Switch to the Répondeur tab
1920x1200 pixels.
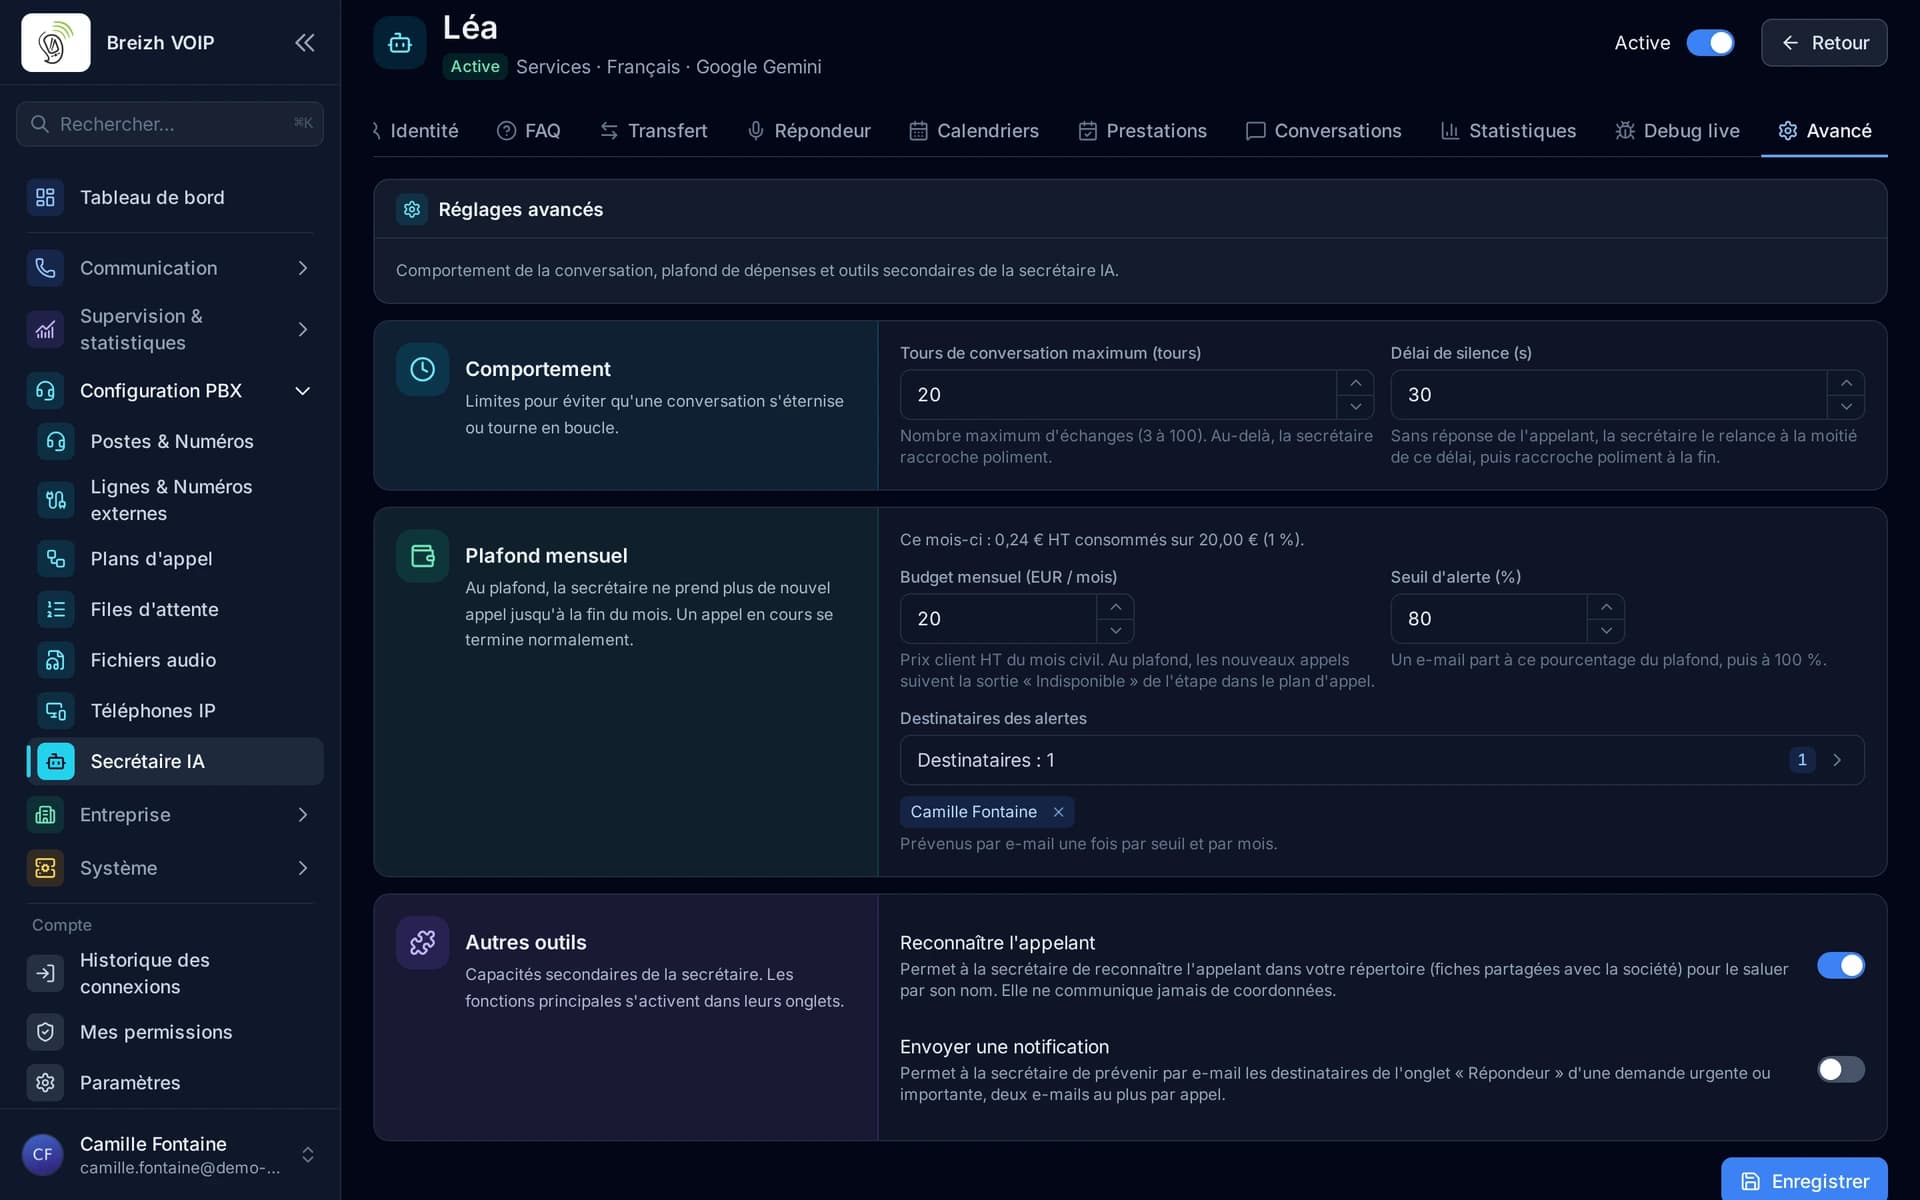(809, 131)
